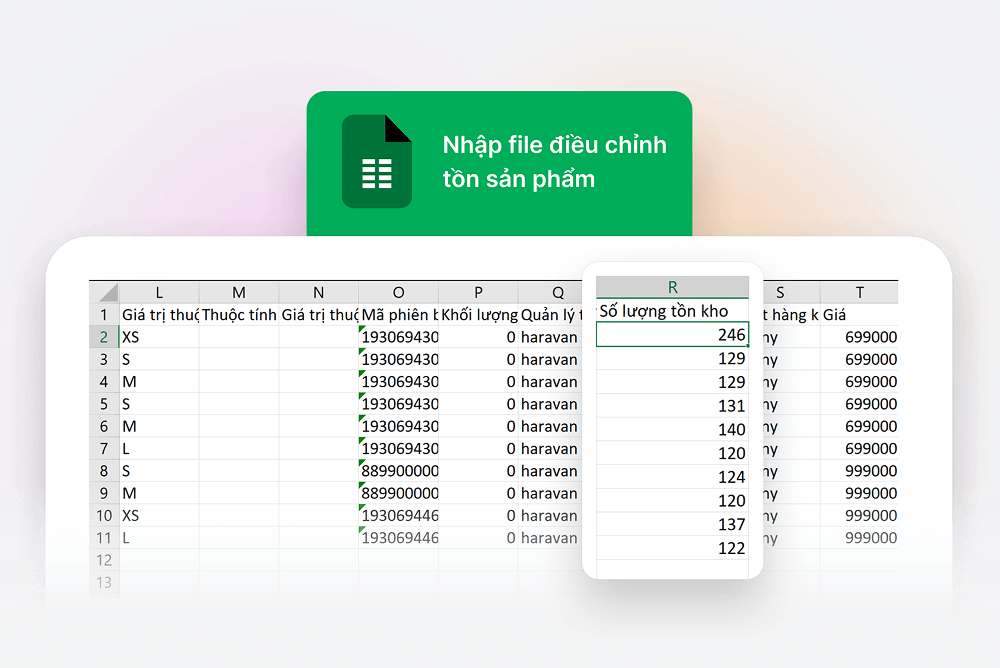Click variant code 889900000 in row 8
This screenshot has height=668, width=1000.
pos(398,471)
